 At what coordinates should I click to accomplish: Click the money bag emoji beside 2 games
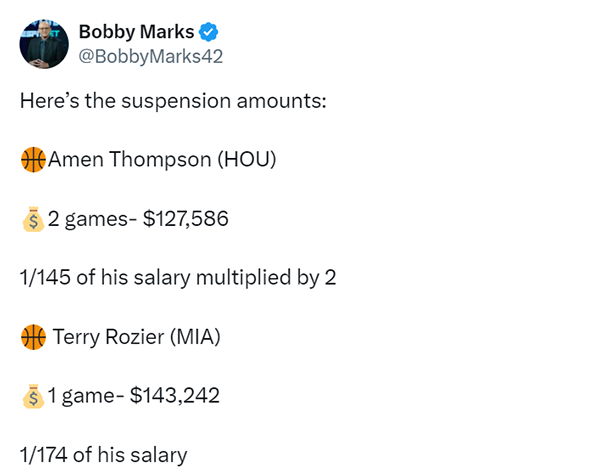click(x=33, y=220)
